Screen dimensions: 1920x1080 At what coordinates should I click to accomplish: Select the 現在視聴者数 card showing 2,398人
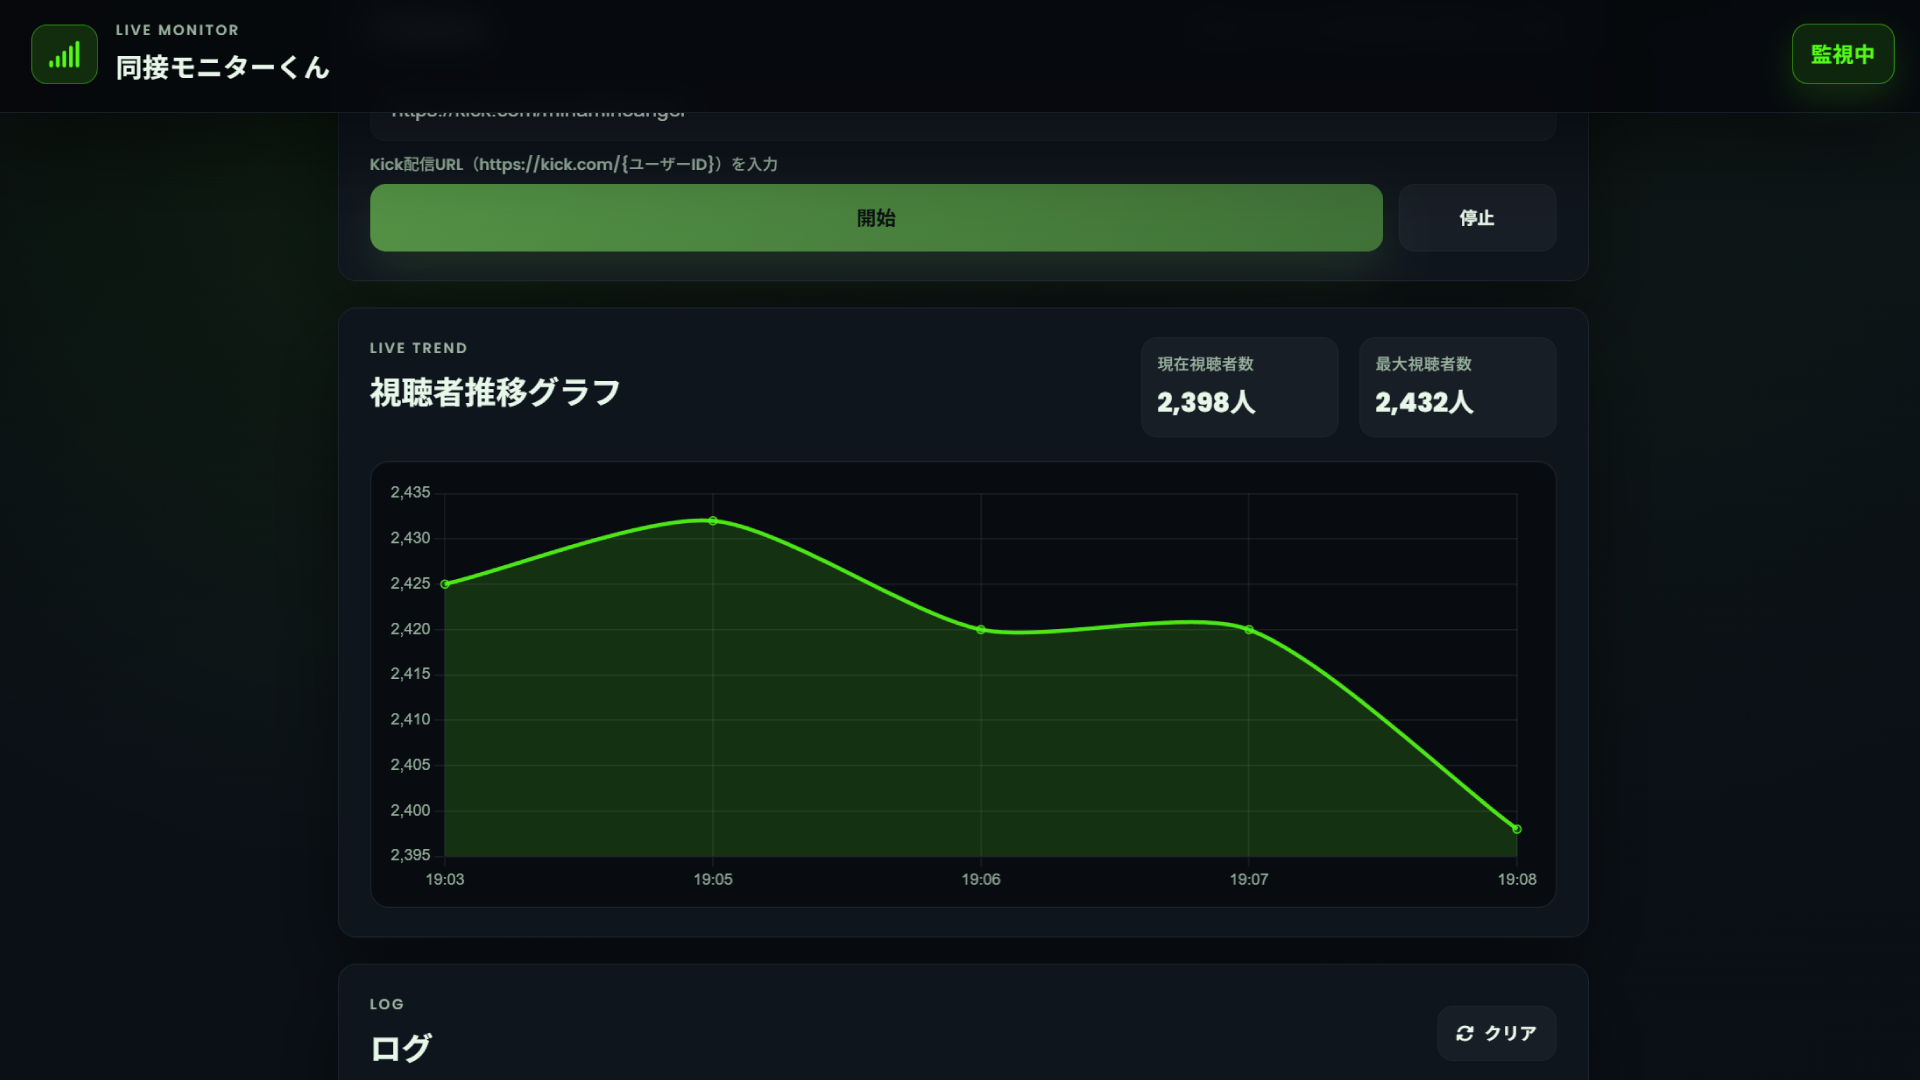pyautogui.click(x=1239, y=387)
